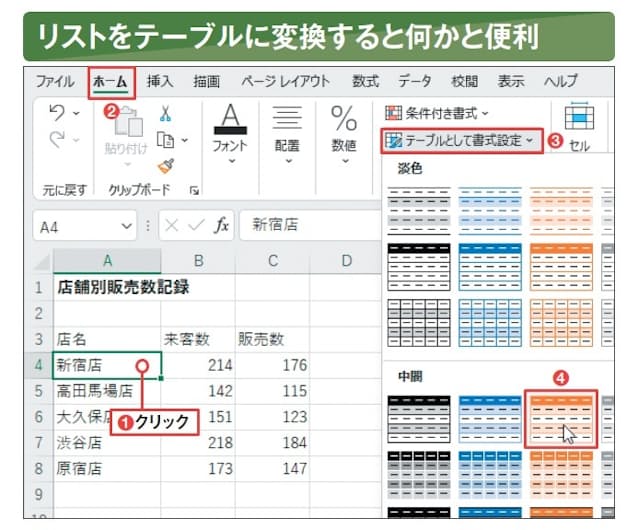Open the フォント group icon
Screen dimensions: 638x530
tap(230, 119)
